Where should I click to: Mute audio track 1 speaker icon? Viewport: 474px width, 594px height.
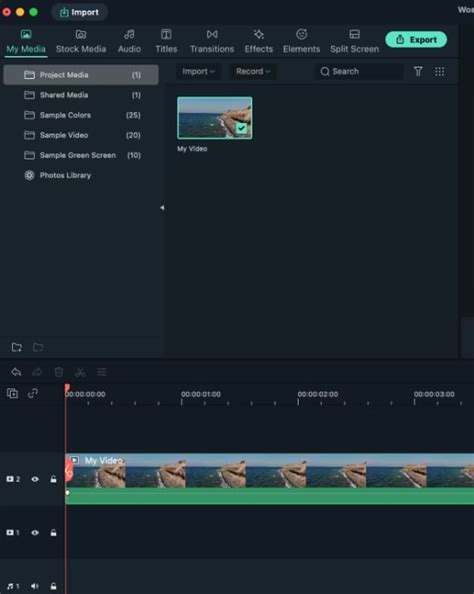tap(35, 586)
